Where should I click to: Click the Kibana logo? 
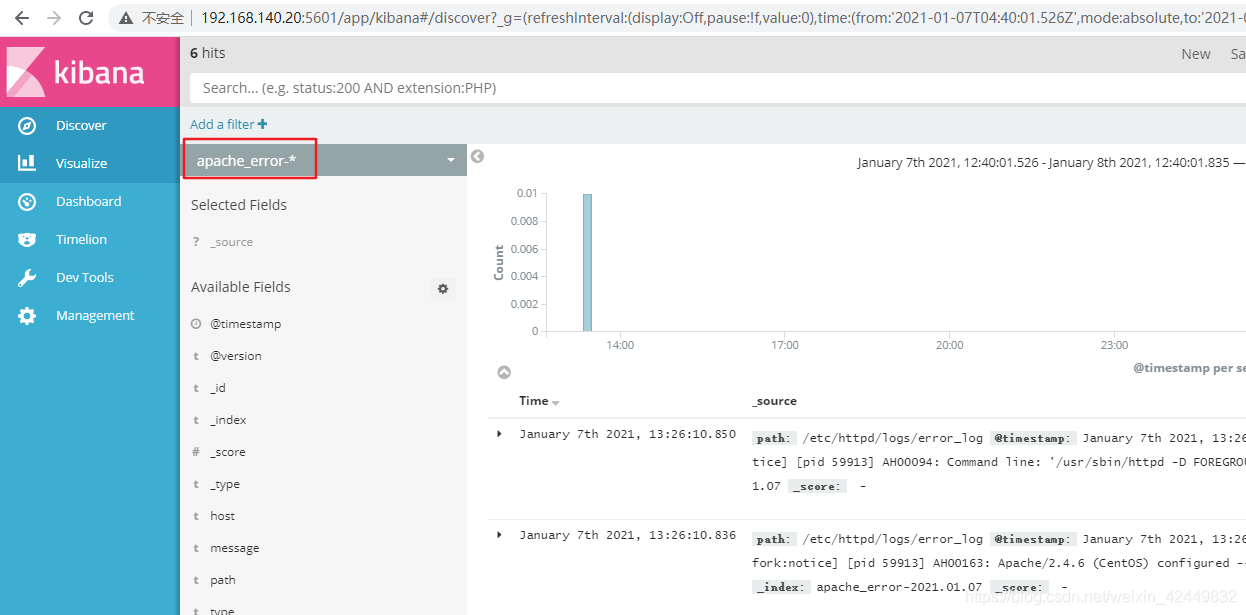tap(76, 72)
